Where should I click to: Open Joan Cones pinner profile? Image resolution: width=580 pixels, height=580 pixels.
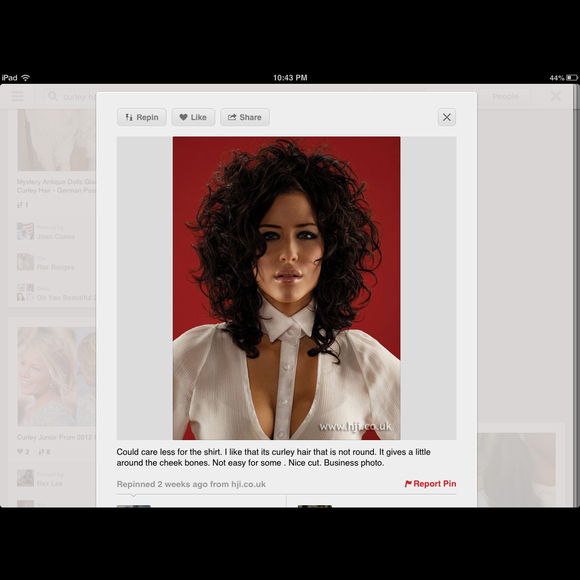(x=56, y=236)
